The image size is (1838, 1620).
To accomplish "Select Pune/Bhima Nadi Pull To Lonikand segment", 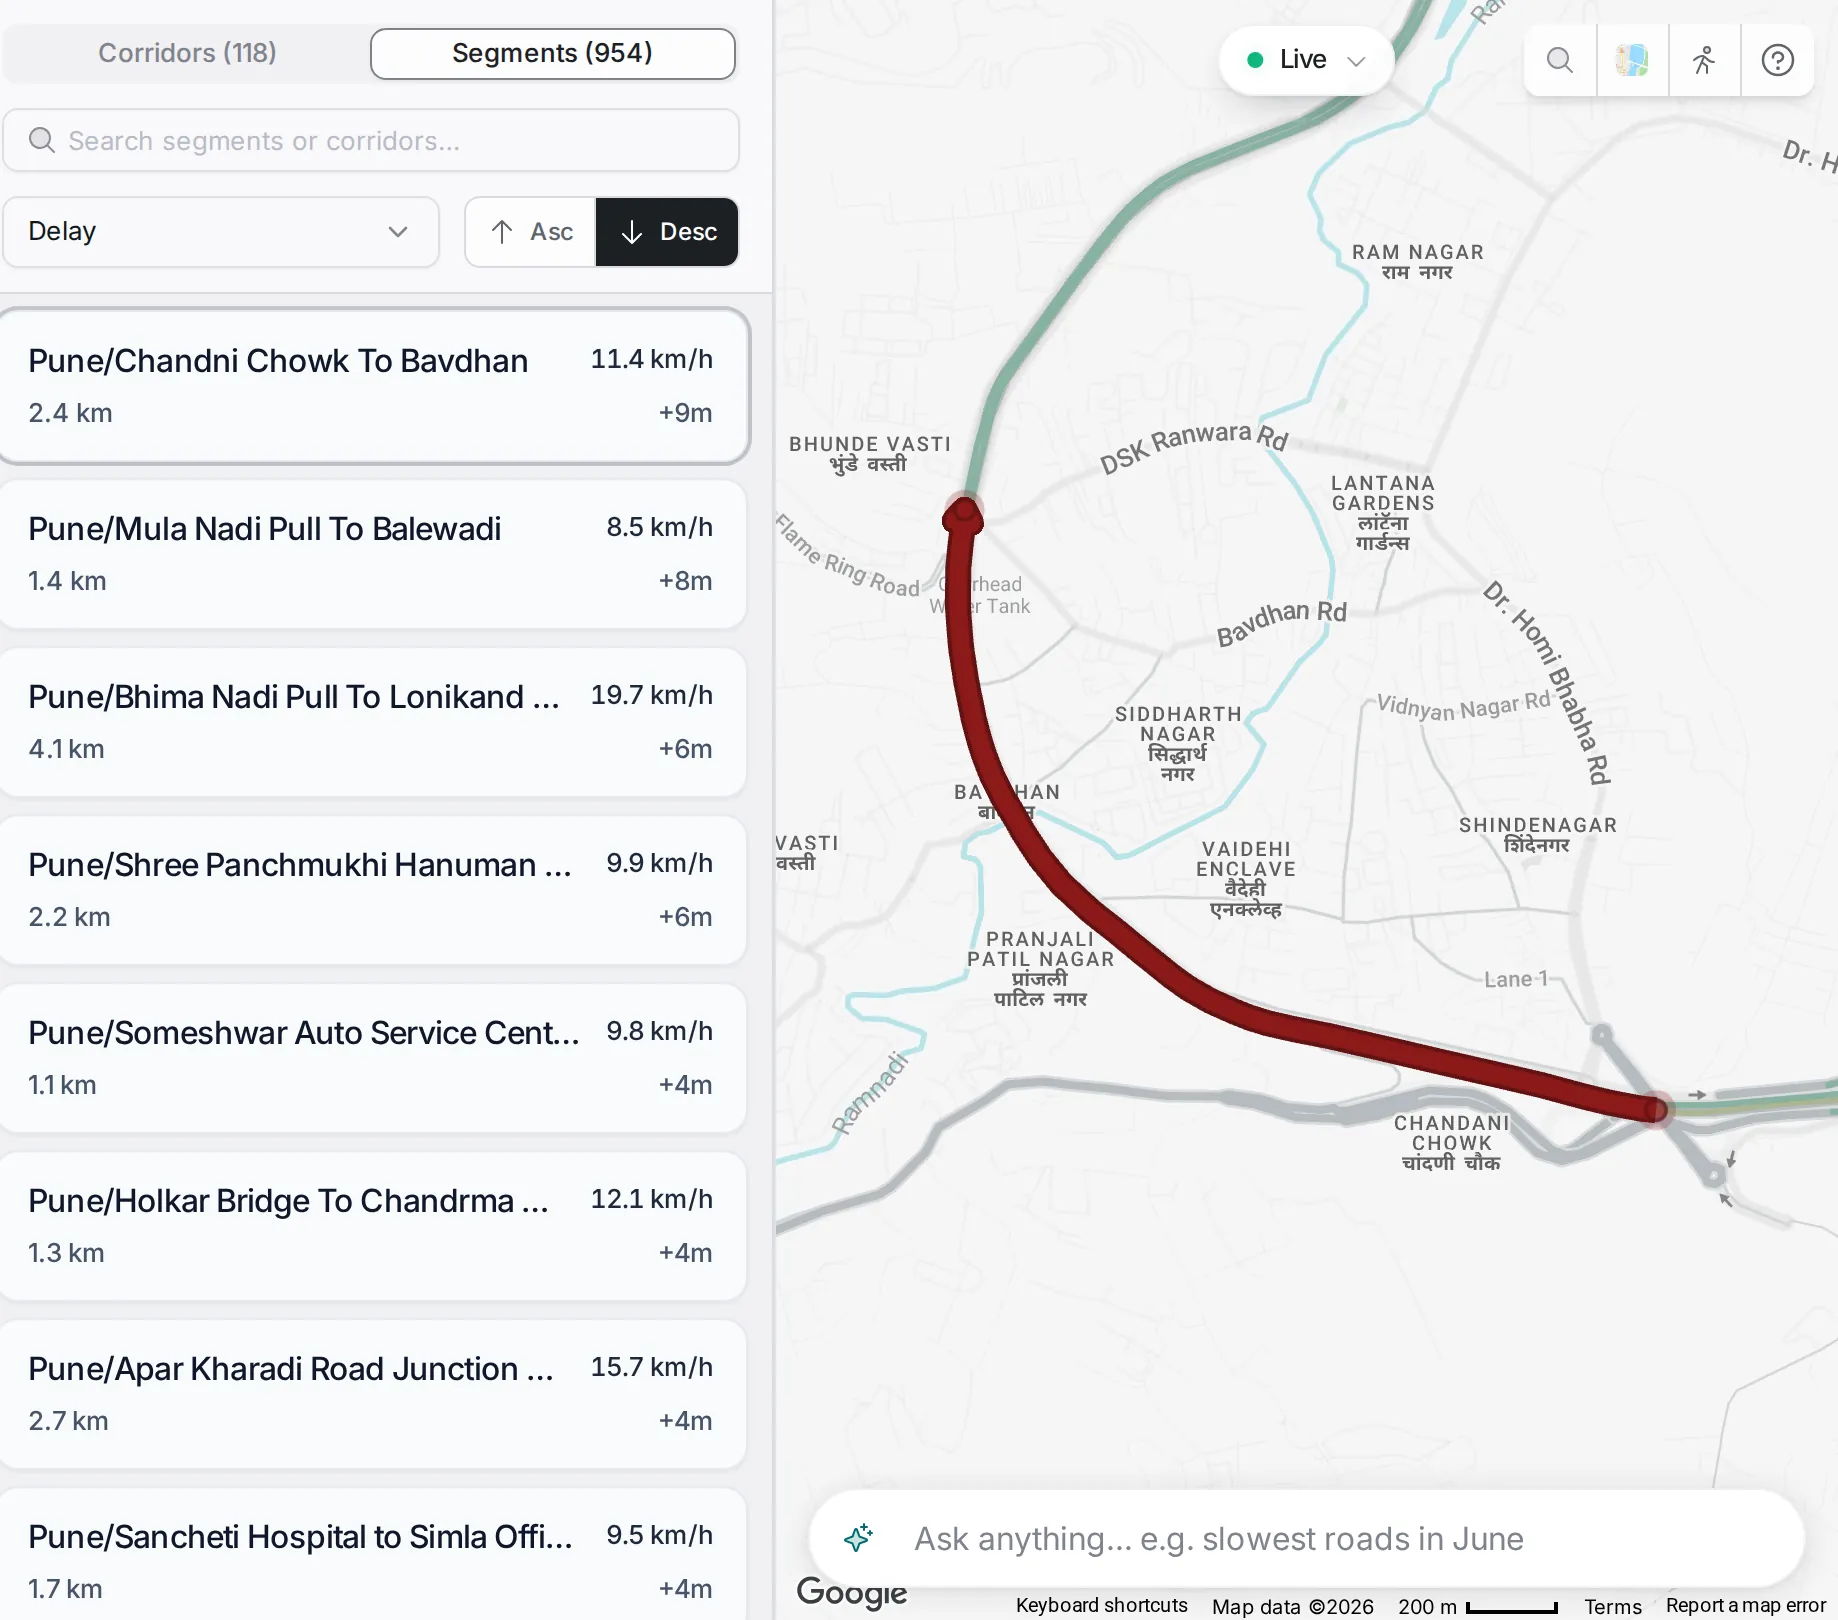I will [372, 722].
